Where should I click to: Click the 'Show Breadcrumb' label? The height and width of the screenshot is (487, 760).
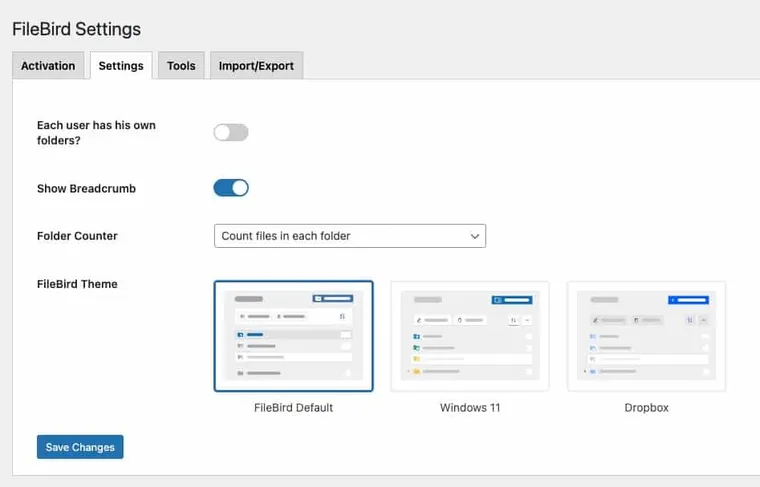click(x=86, y=189)
